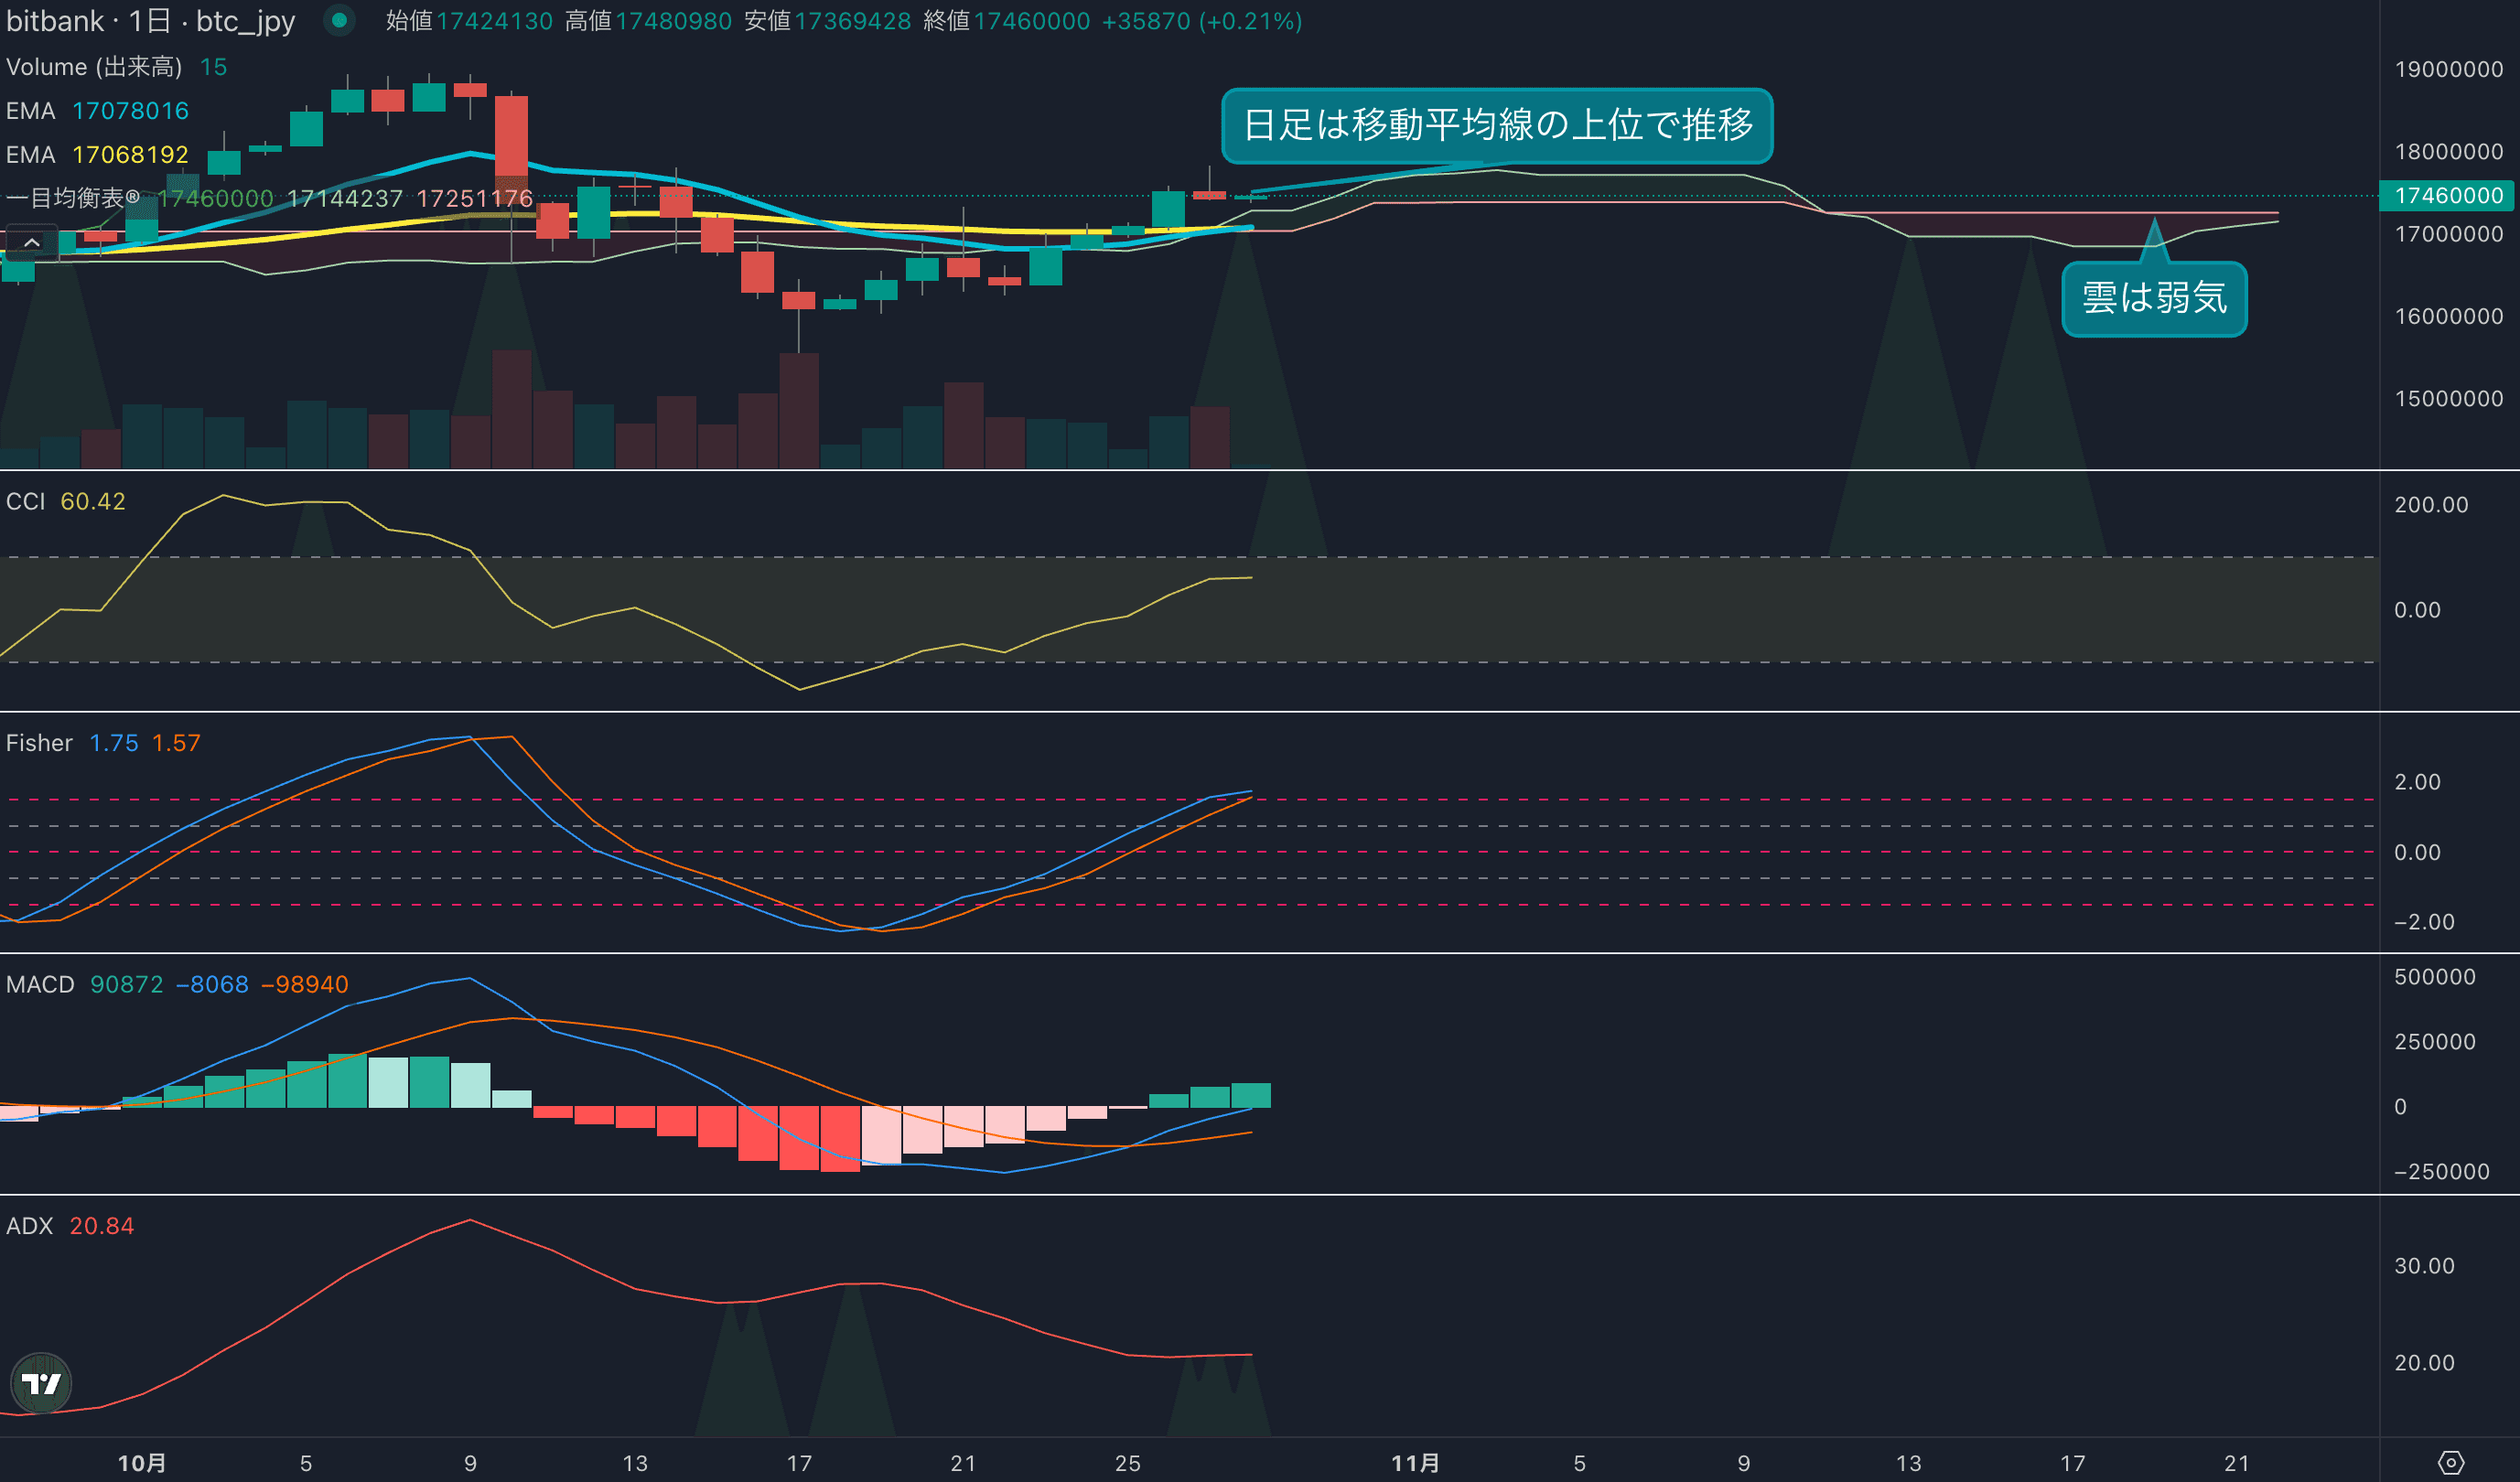2520x1482 pixels.
Task: Select the CCI indicator legend label
Action: (x=26, y=501)
